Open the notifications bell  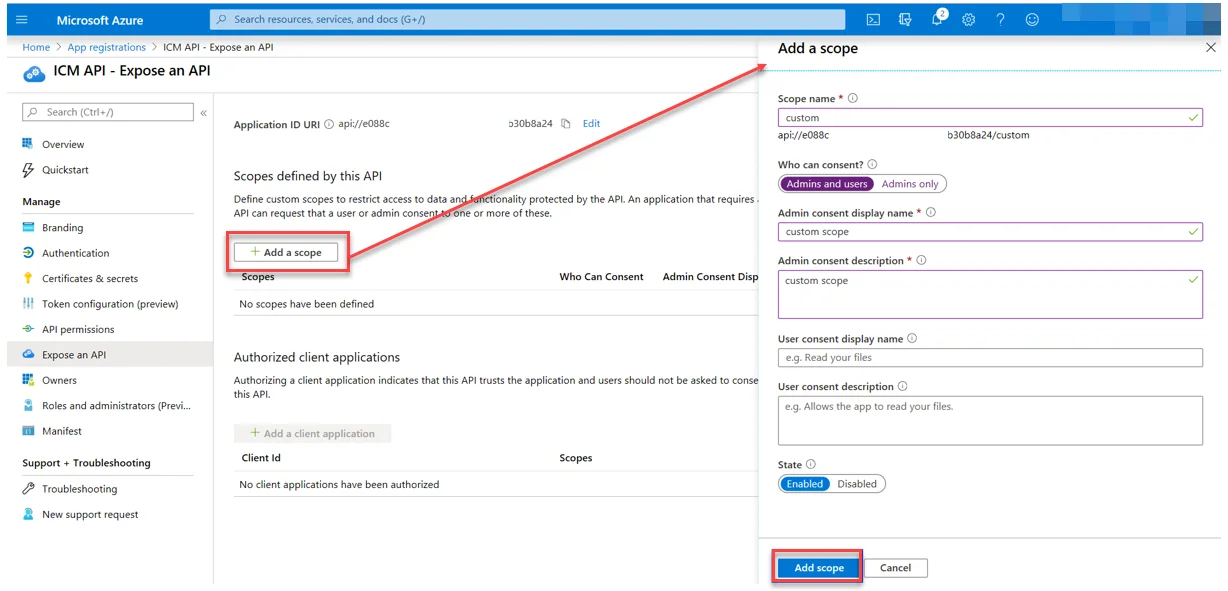tap(937, 20)
